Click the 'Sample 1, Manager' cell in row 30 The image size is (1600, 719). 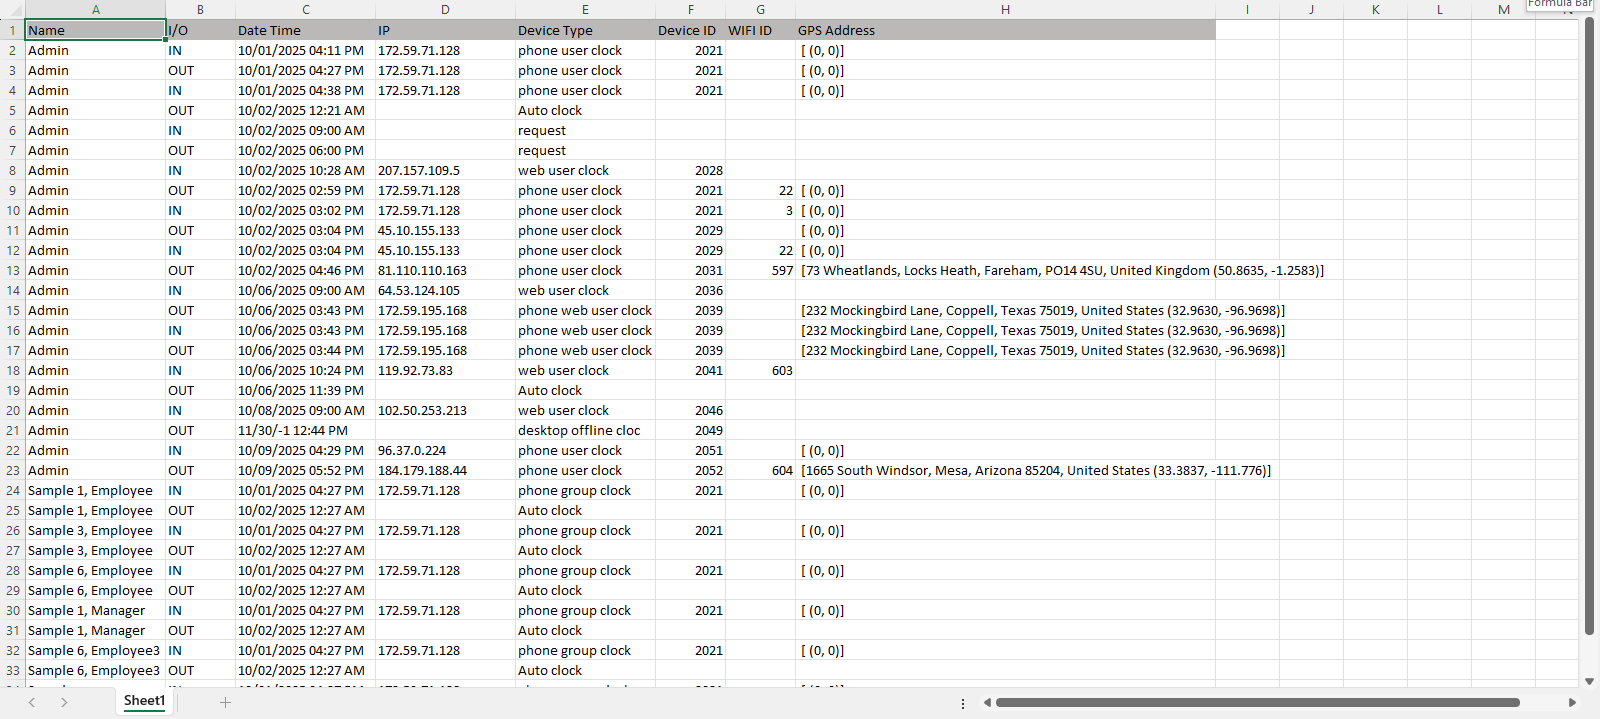pos(95,610)
